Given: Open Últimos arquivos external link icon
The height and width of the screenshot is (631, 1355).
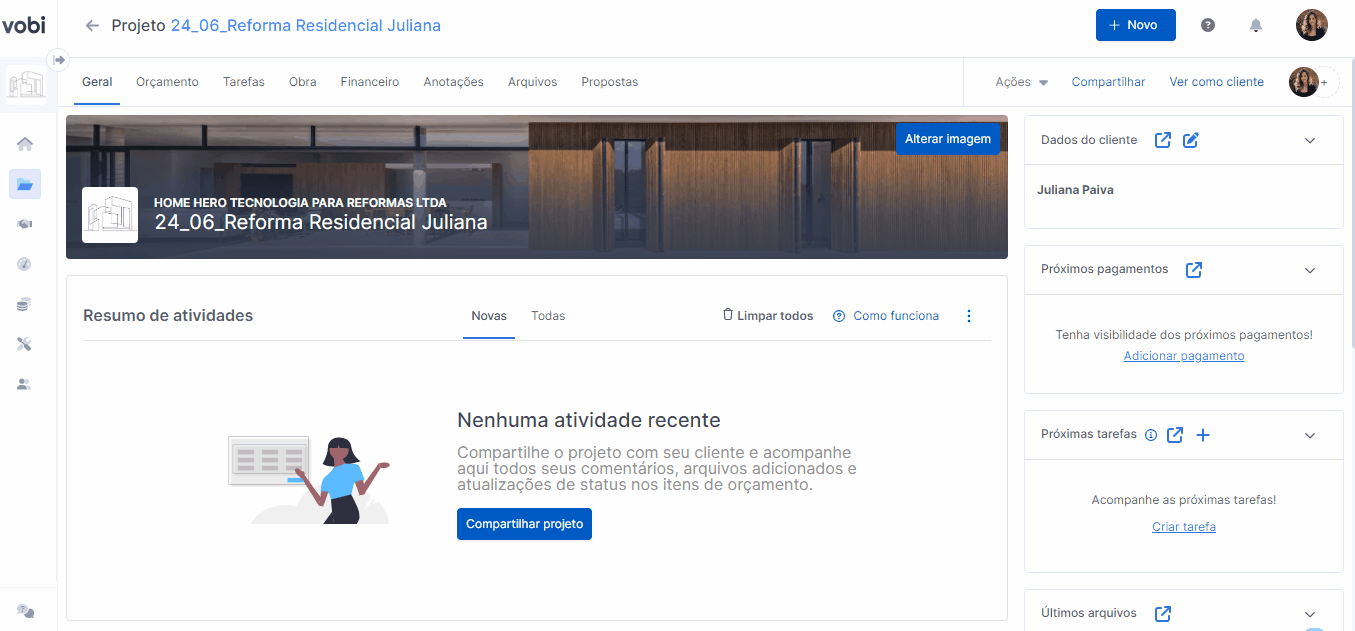Looking at the screenshot, I should (1162, 613).
